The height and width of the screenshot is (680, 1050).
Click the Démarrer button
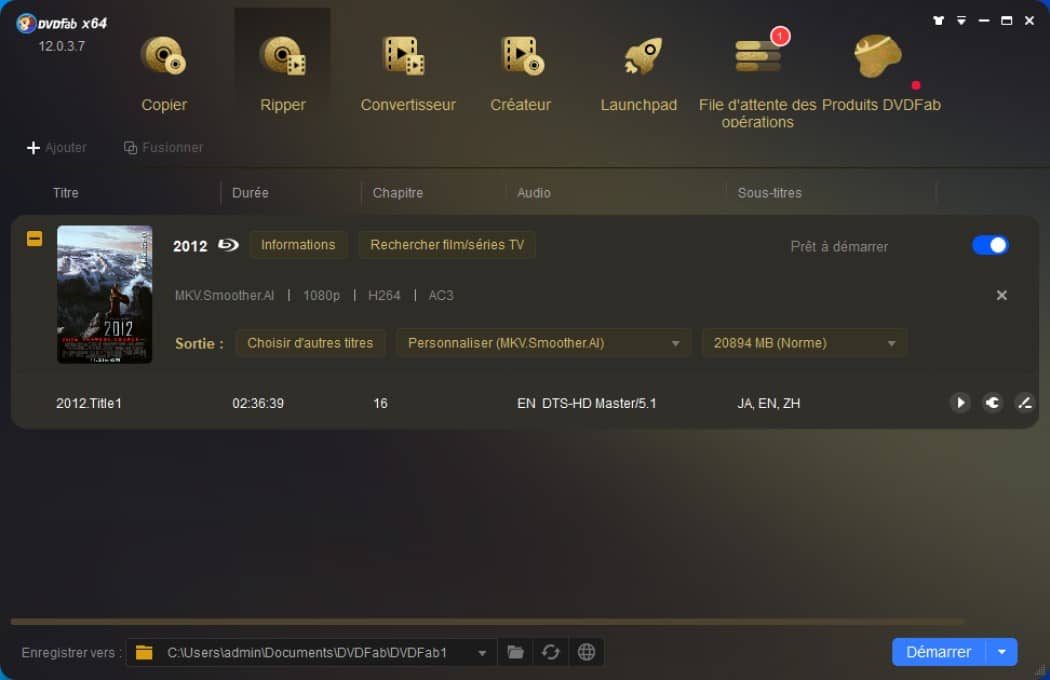pyautogui.click(x=938, y=652)
